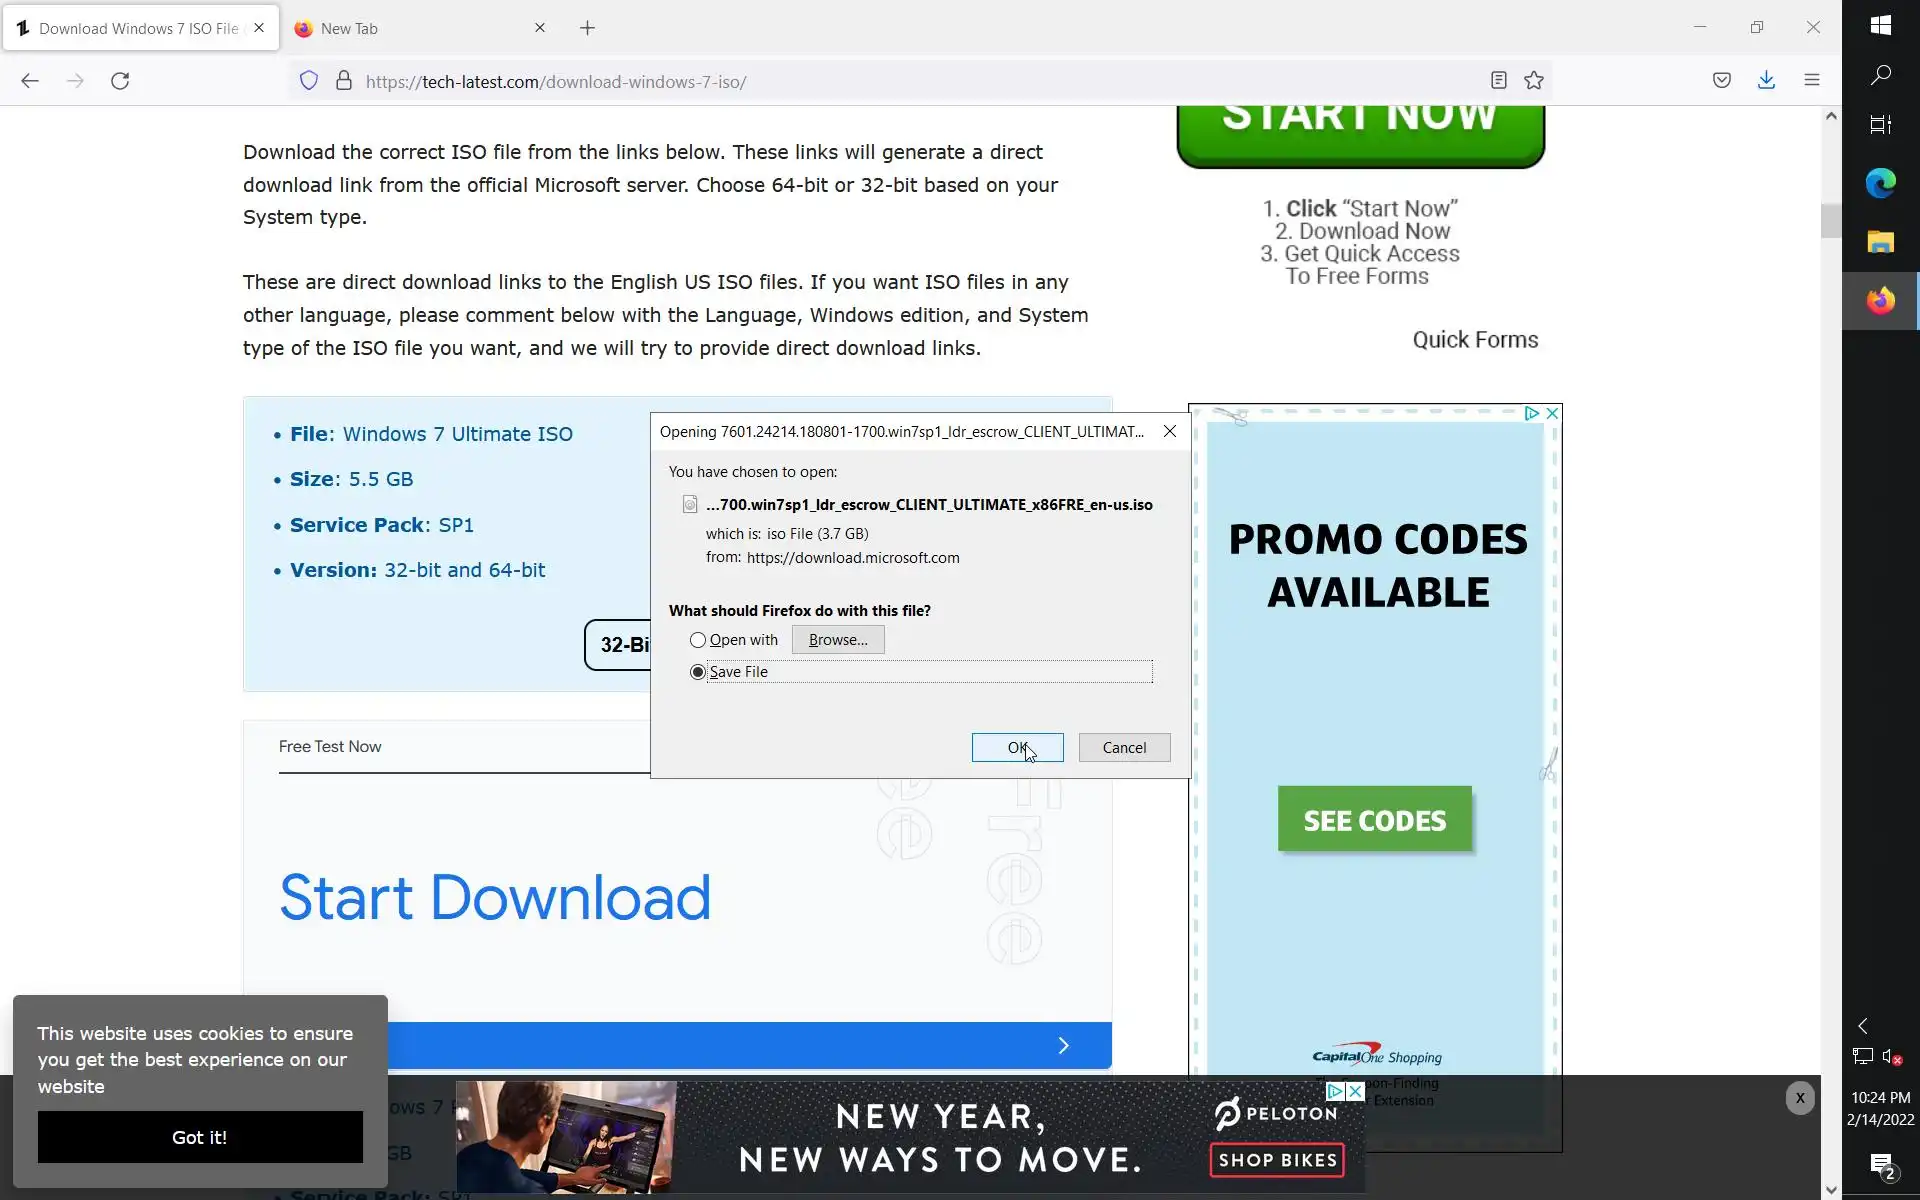
Task: Bookmark this page with star icon
Action: 1534,81
